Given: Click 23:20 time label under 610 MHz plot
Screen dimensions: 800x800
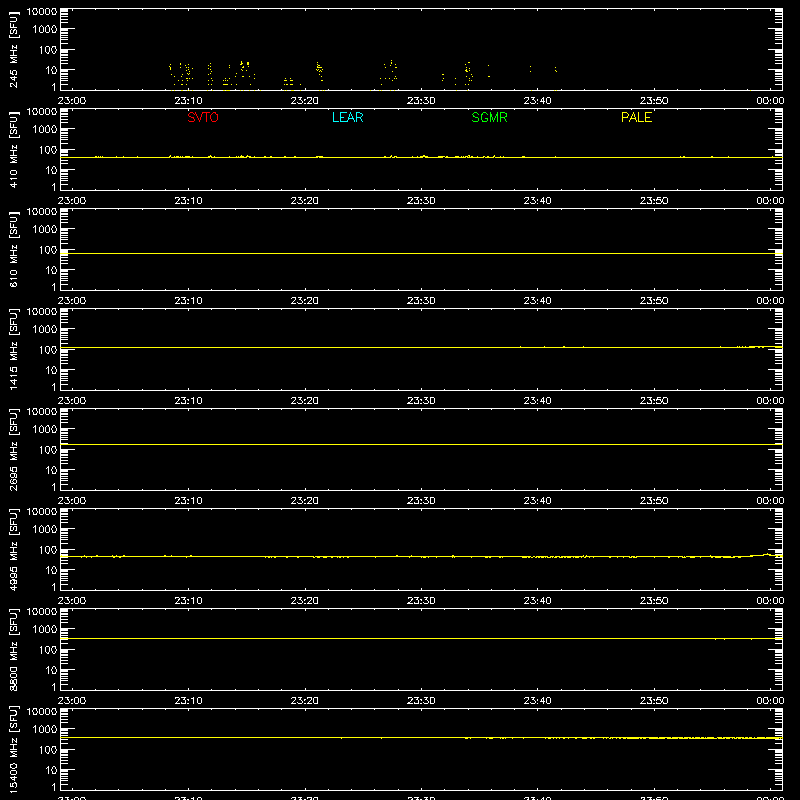Looking at the screenshot, I should (x=305, y=301).
